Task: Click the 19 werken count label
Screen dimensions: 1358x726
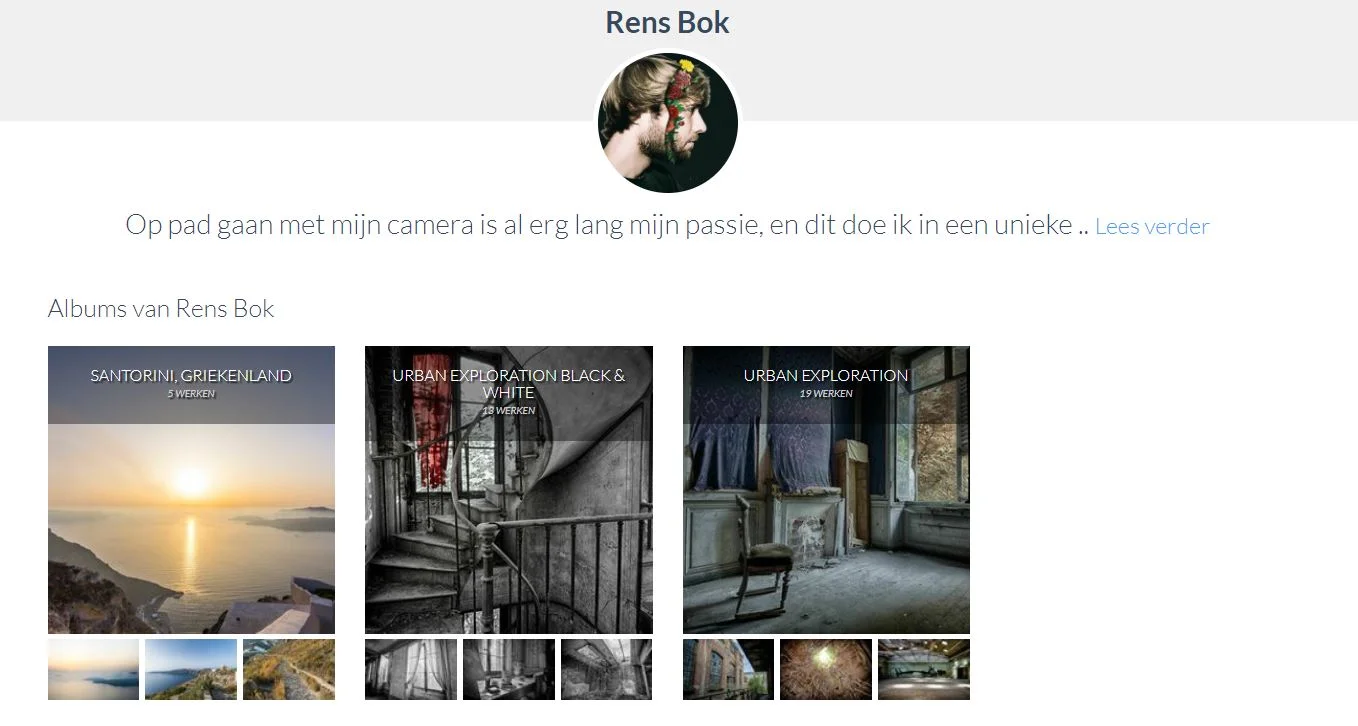Action: [x=826, y=394]
